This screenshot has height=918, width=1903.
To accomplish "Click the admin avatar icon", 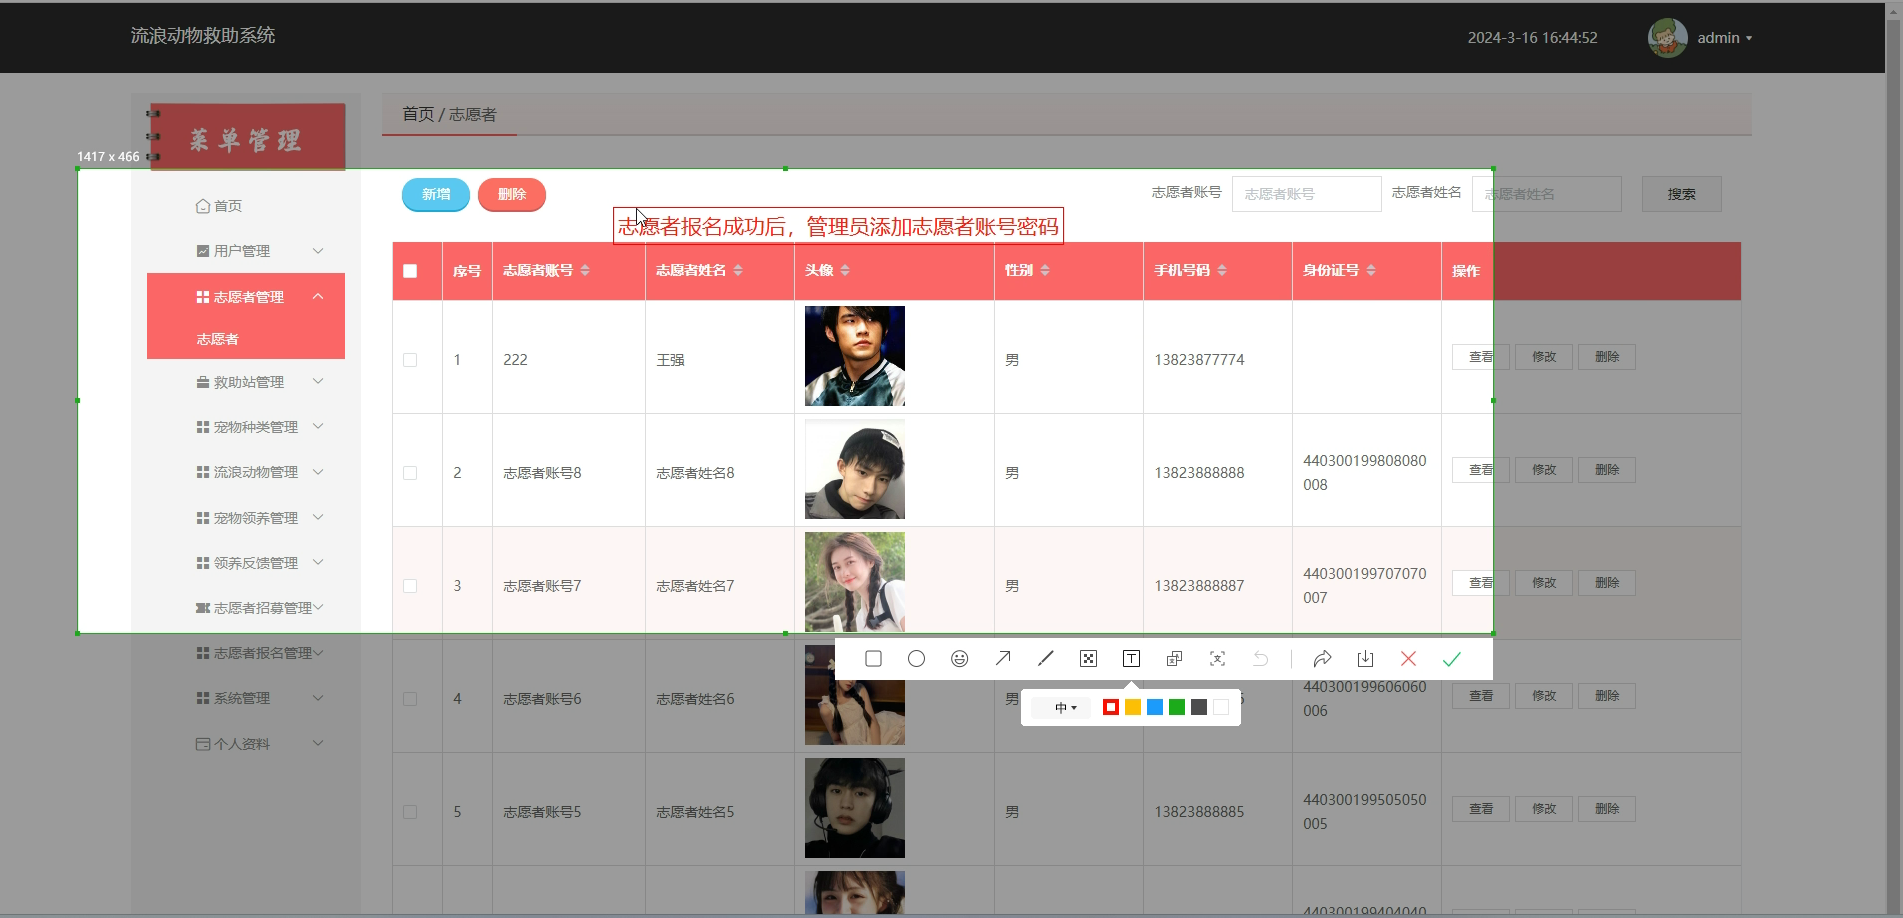I will [1667, 38].
